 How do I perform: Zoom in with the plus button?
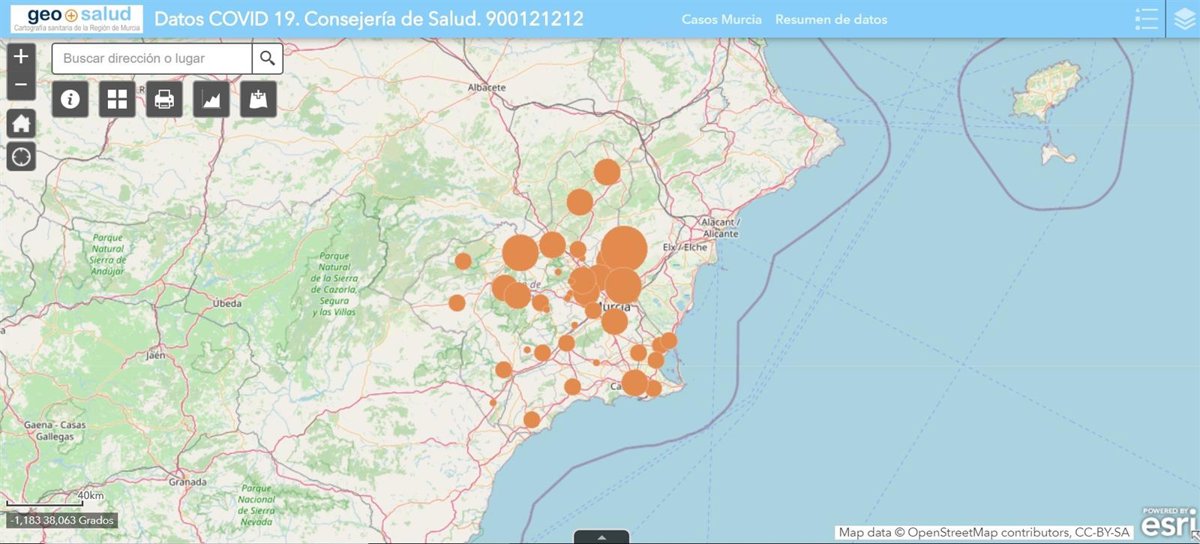tap(21, 57)
